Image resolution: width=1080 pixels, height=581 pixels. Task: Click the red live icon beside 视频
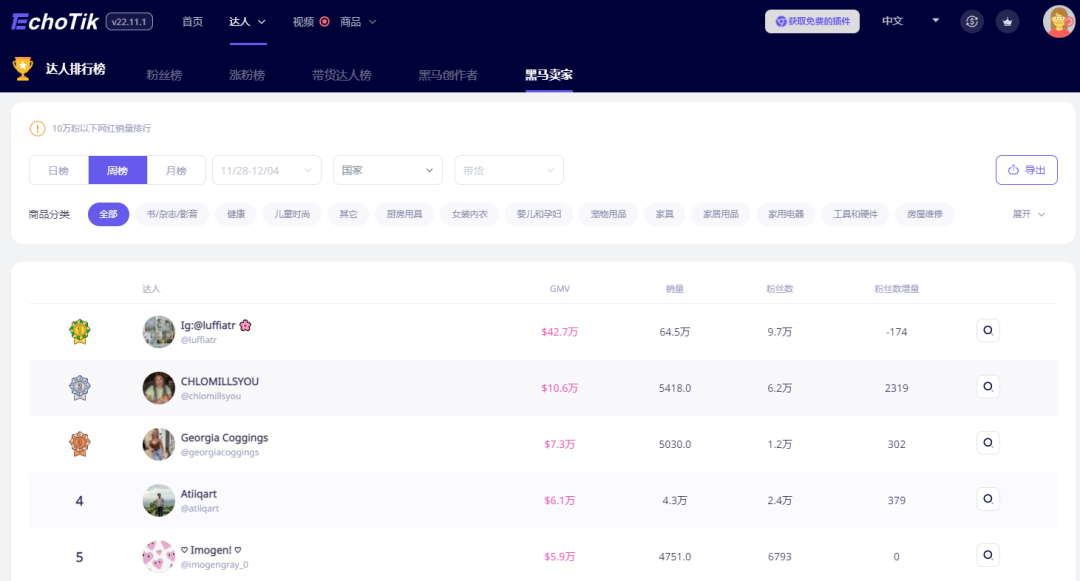324,21
